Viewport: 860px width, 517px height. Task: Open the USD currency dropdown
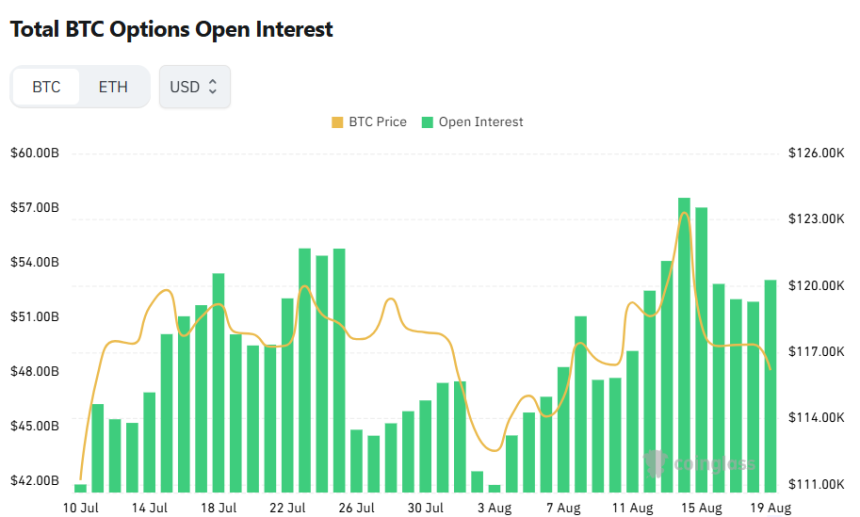(194, 87)
